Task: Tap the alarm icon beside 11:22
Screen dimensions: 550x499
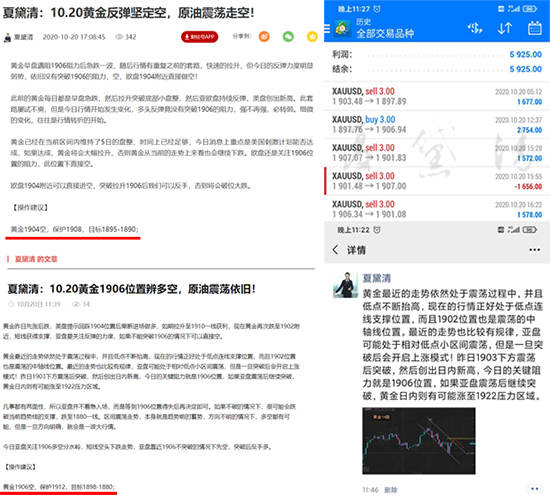Action: [377, 230]
